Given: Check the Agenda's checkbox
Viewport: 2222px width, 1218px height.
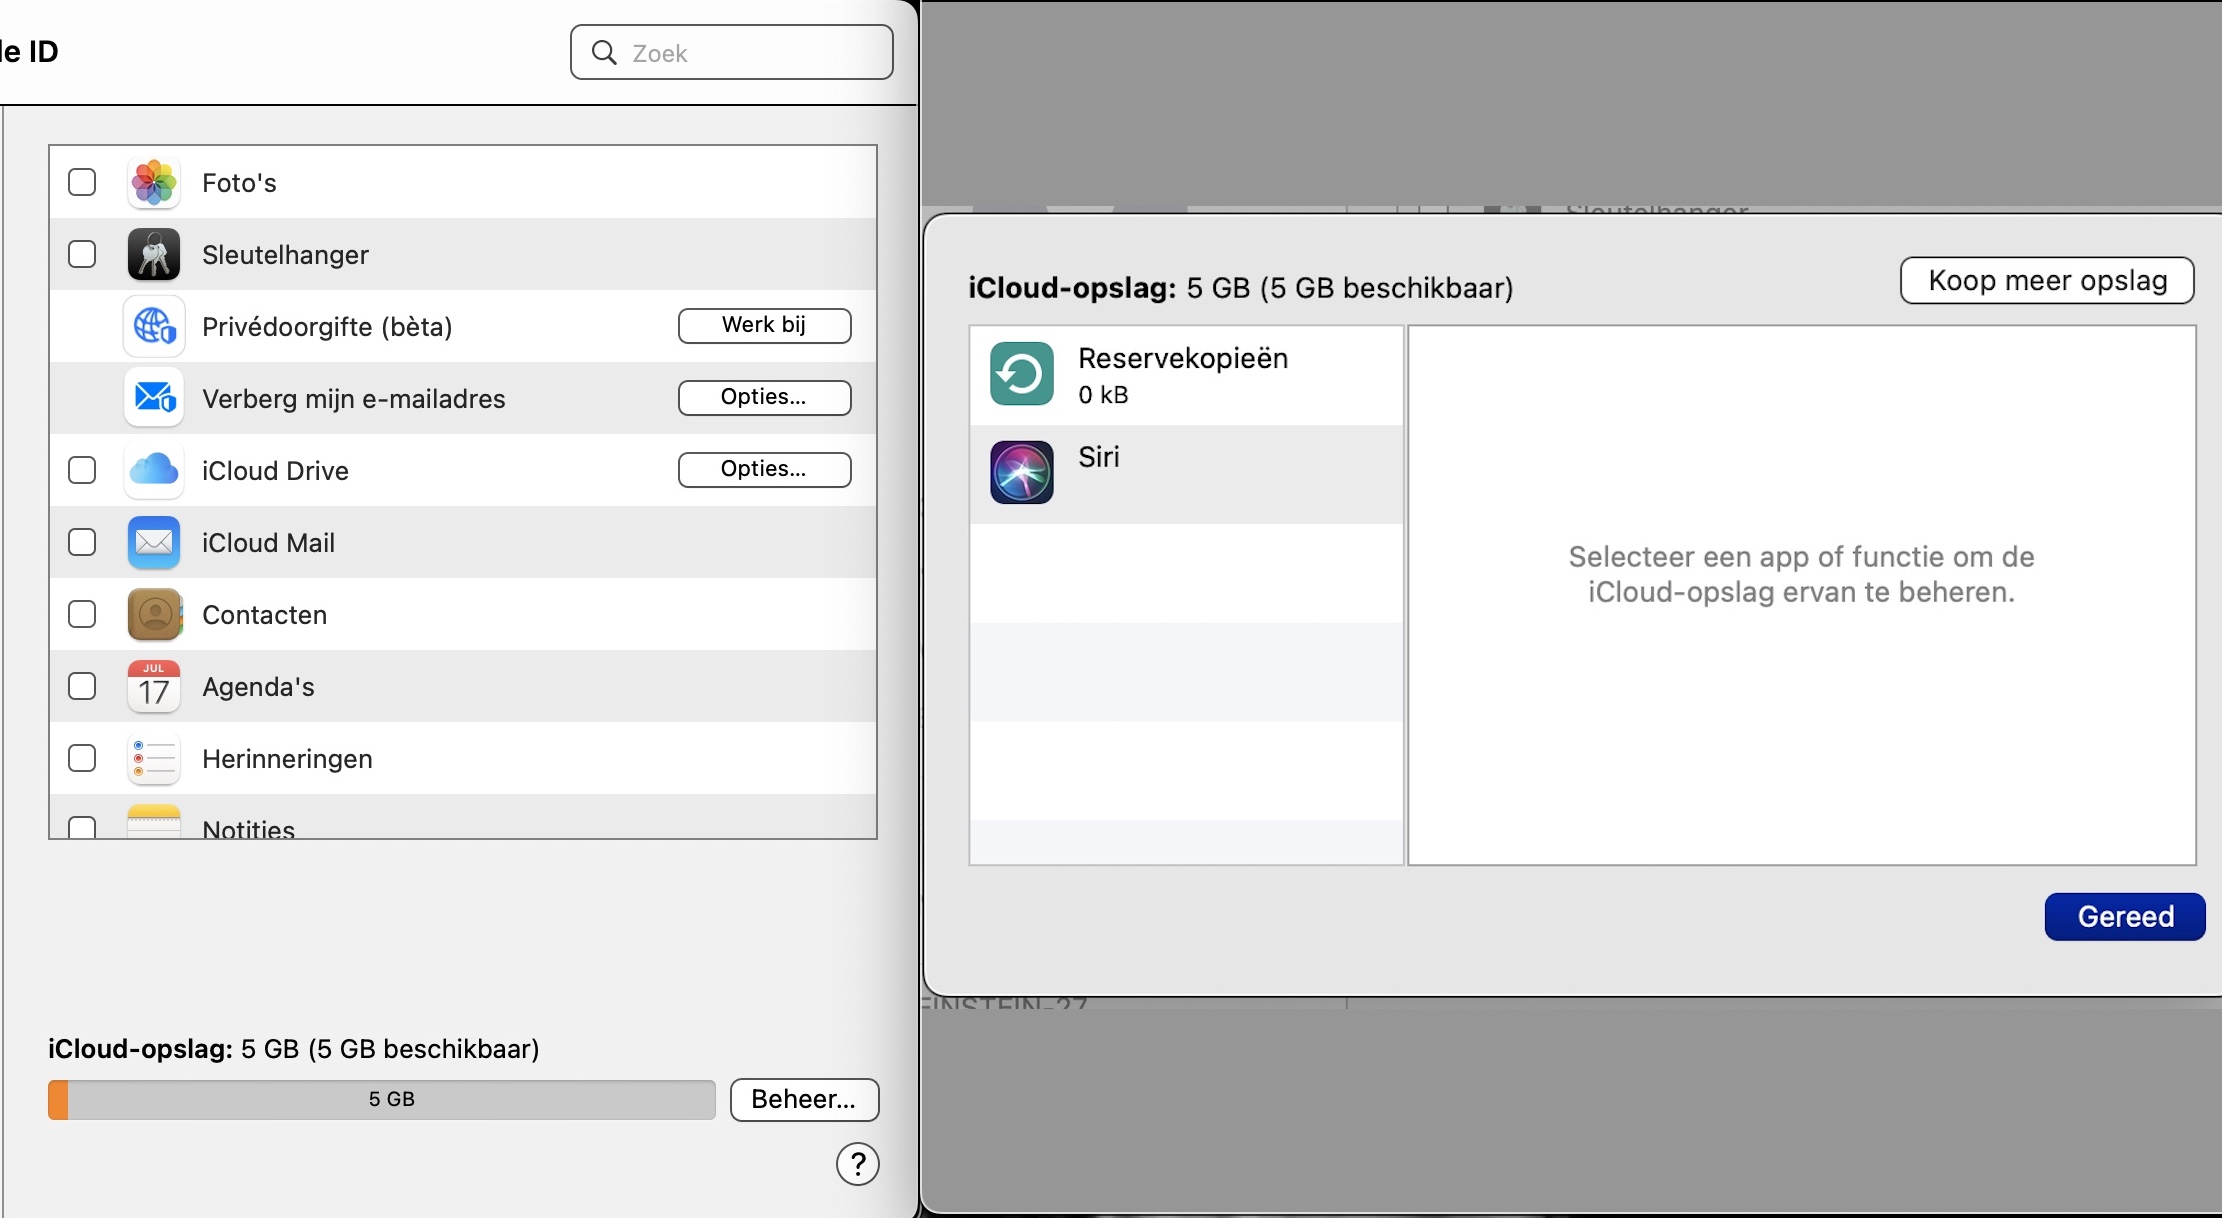Looking at the screenshot, I should pyautogui.click(x=82, y=686).
